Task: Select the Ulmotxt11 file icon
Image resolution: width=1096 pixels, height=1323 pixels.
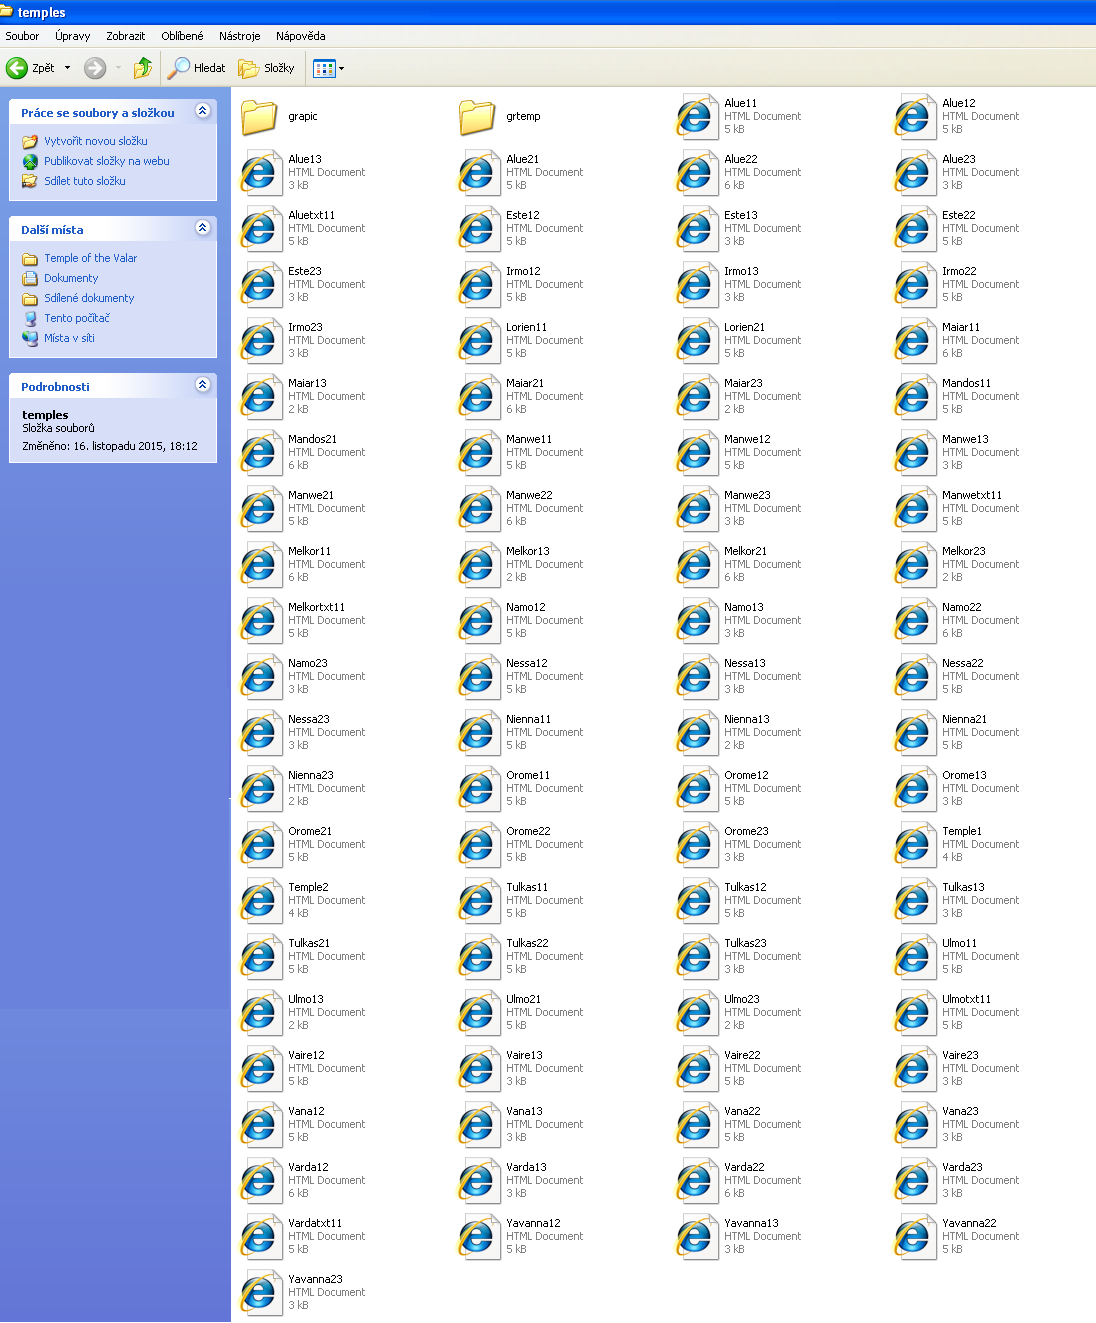Action: [915, 1012]
